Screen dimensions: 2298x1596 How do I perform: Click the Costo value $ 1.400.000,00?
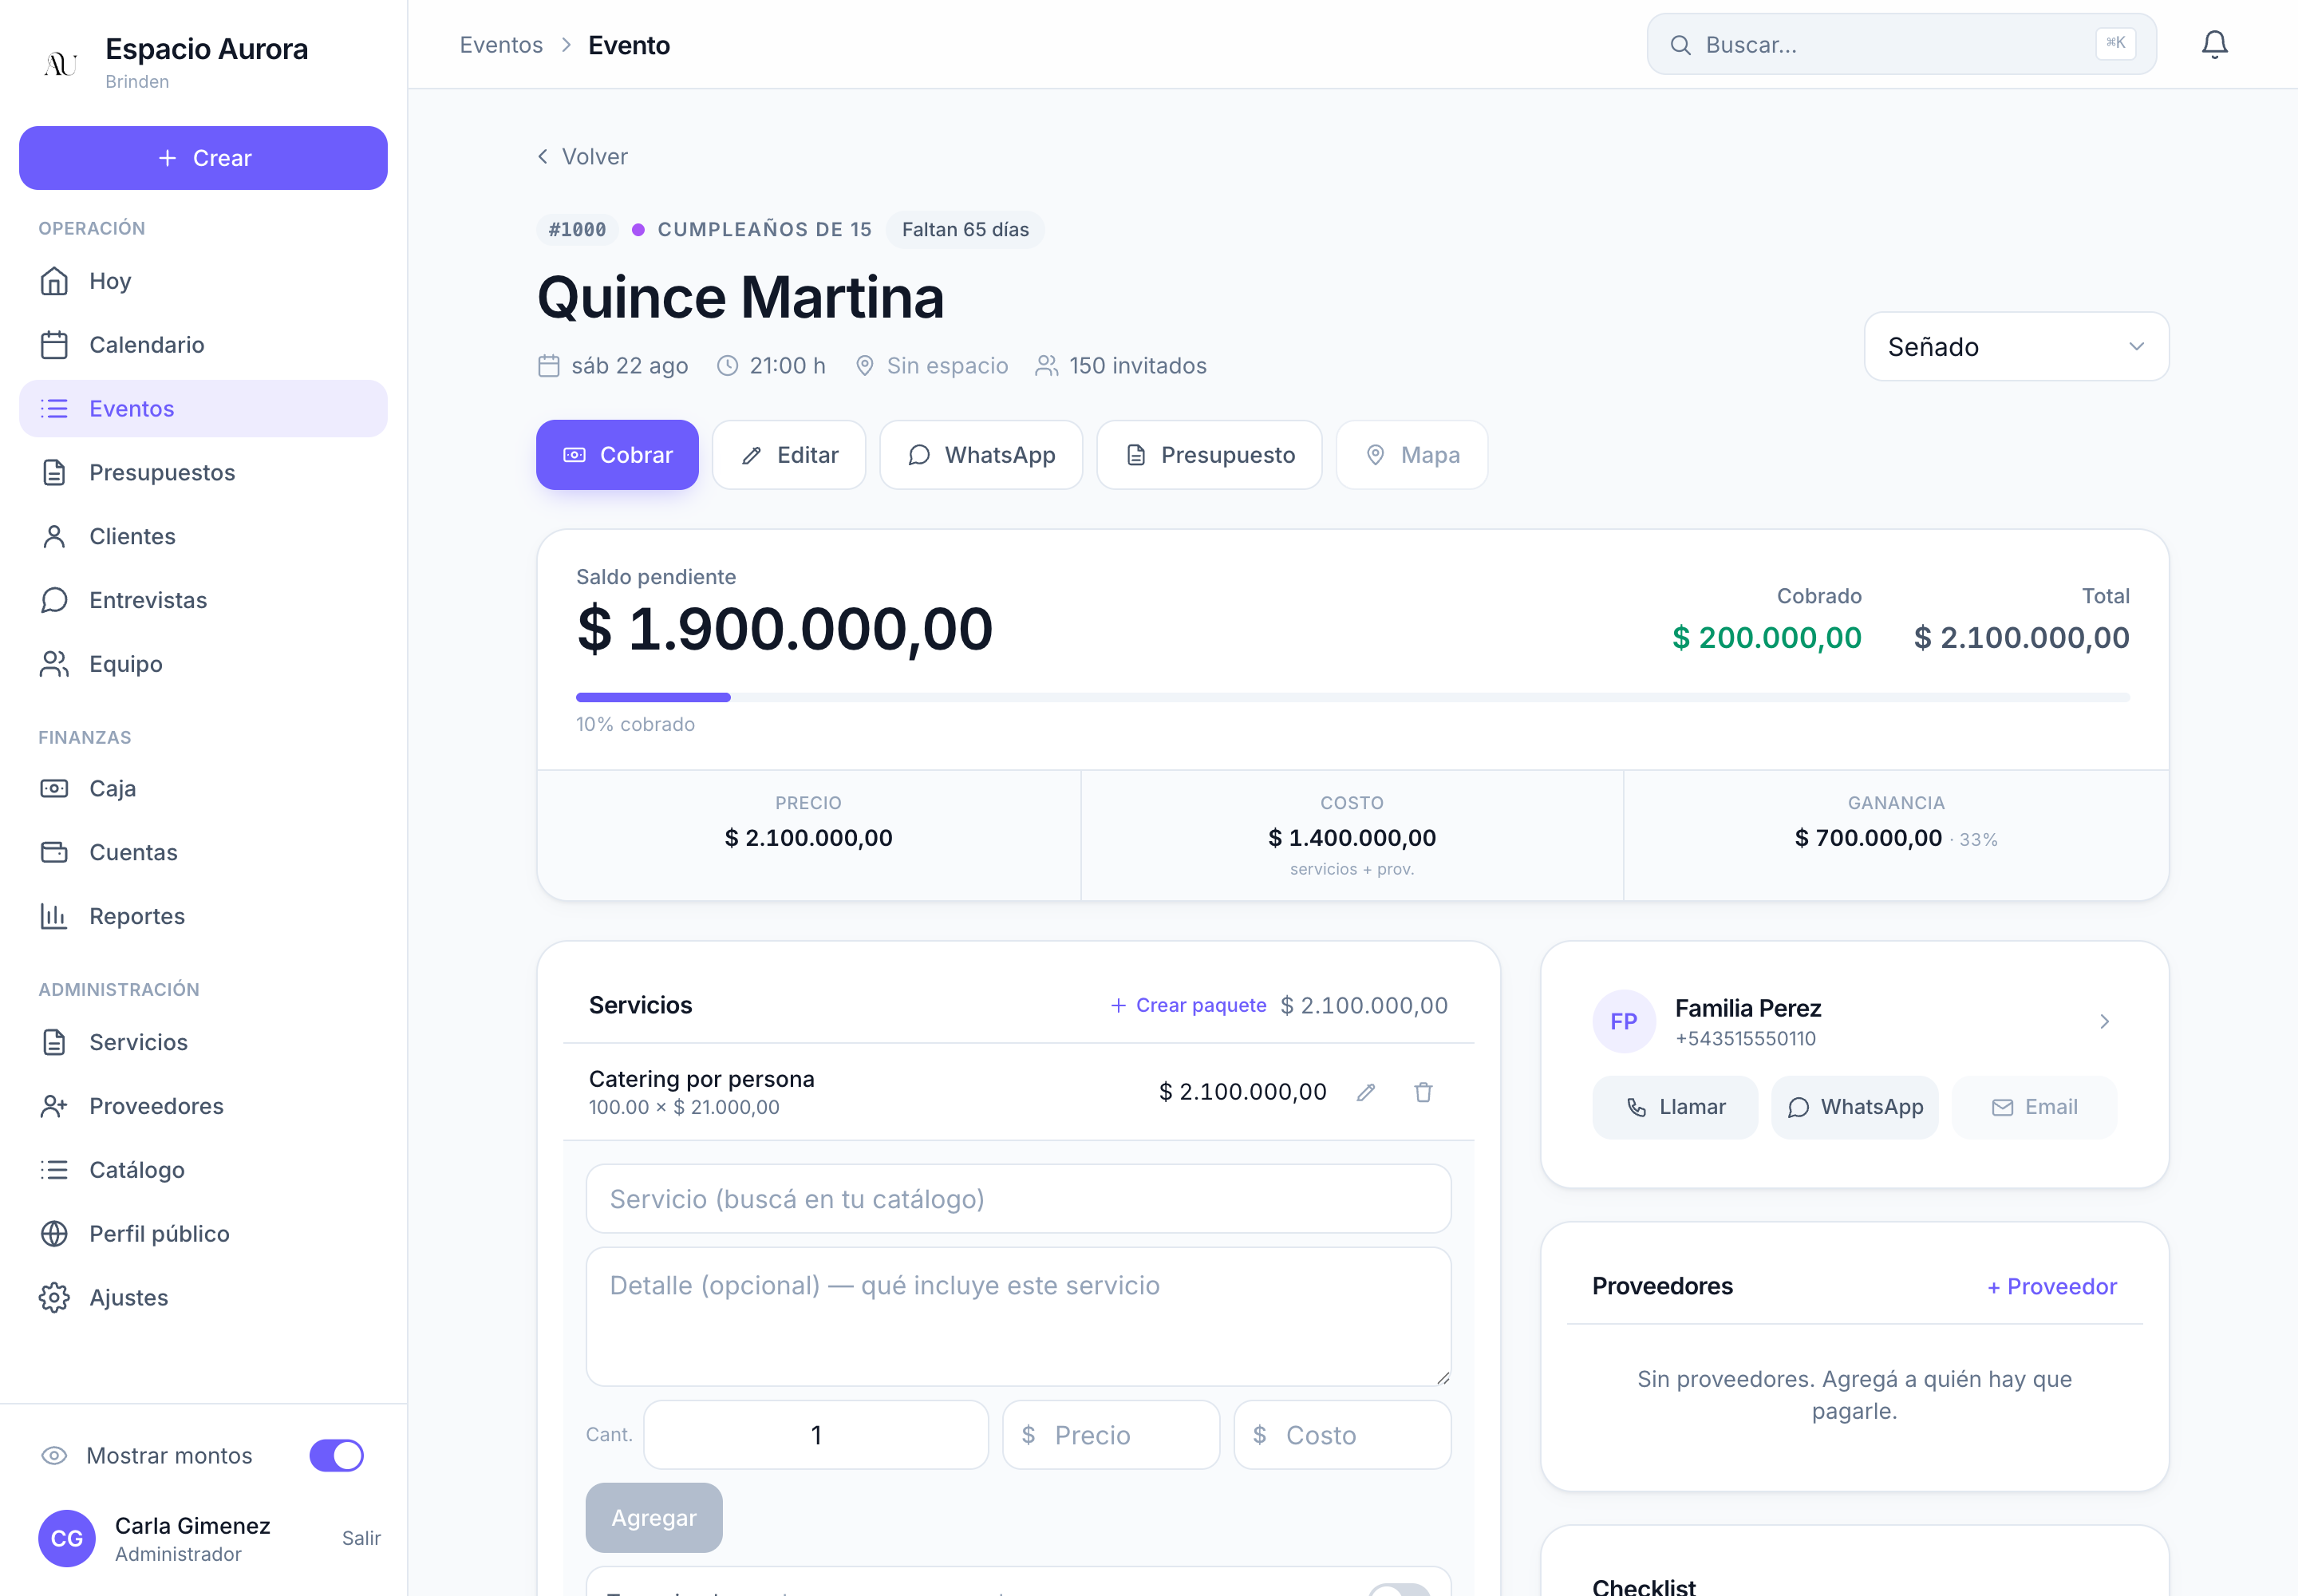coord(1352,838)
